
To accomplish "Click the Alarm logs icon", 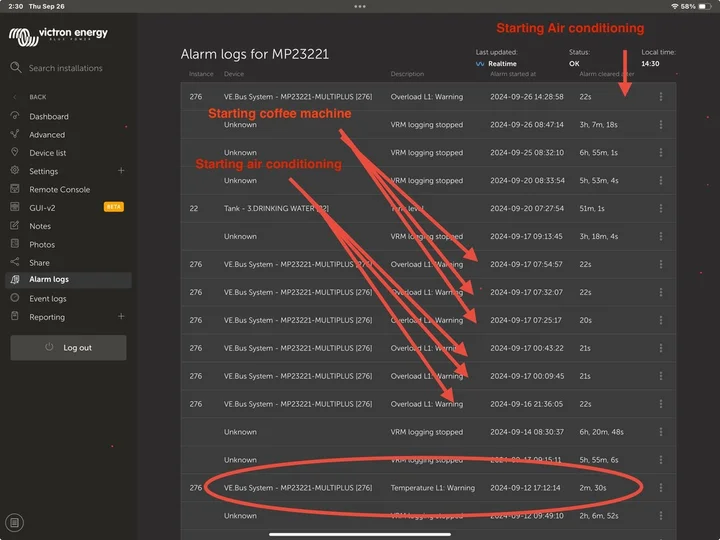I will (15, 279).
